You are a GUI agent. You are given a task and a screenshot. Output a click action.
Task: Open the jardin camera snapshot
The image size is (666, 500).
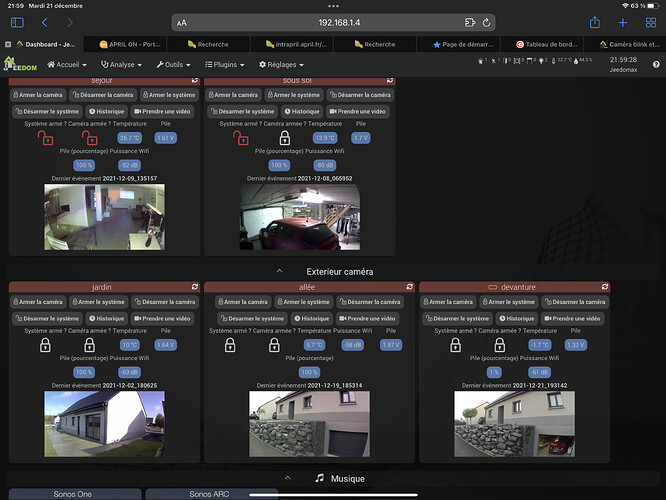click(x=104, y=424)
